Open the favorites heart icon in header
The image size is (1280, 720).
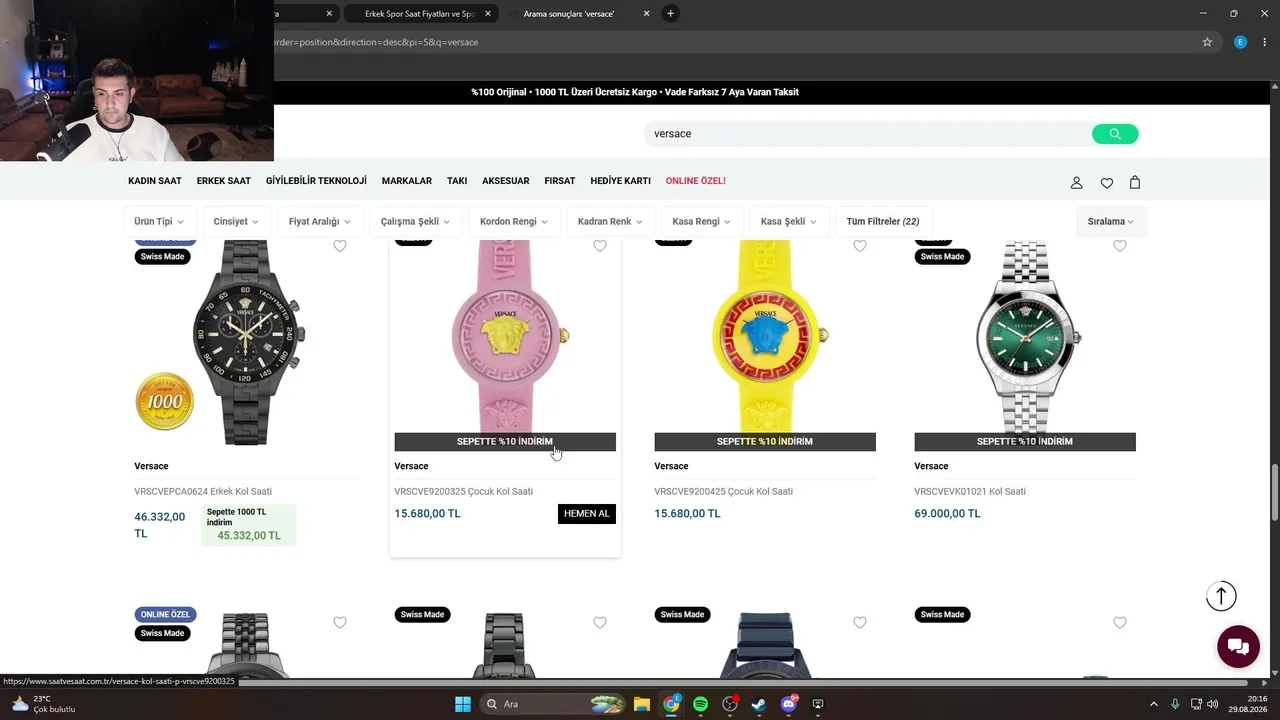tap(1107, 182)
